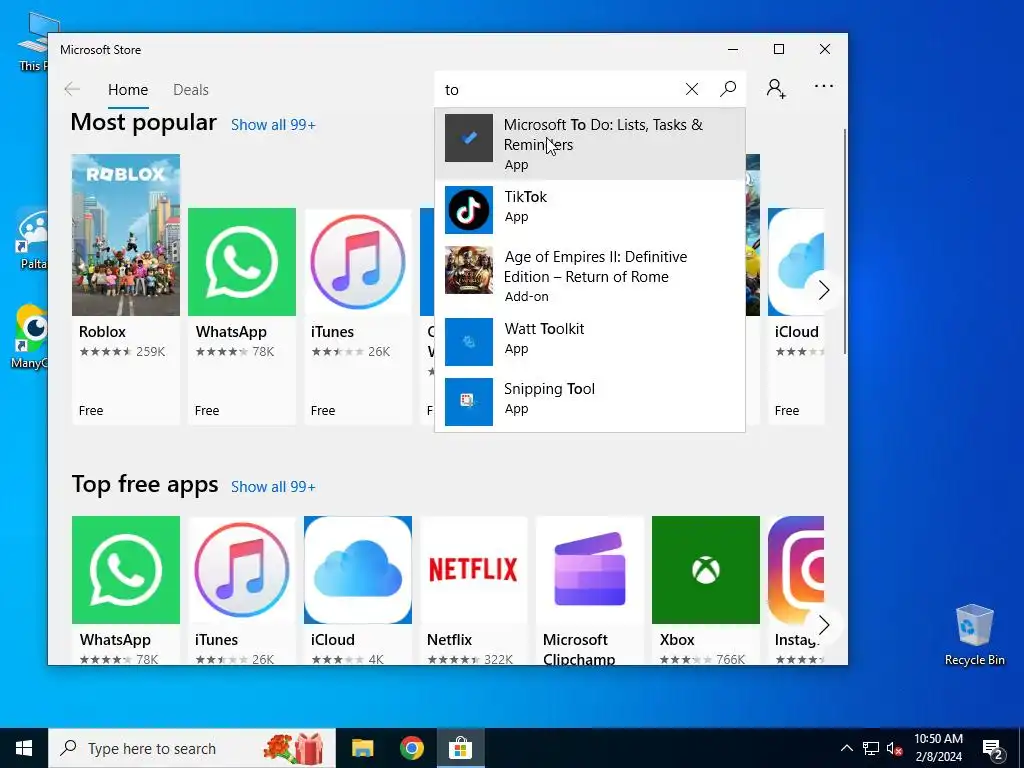
Task: Minimize the Microsoft Store window
Action: click(x=733, y=50)
